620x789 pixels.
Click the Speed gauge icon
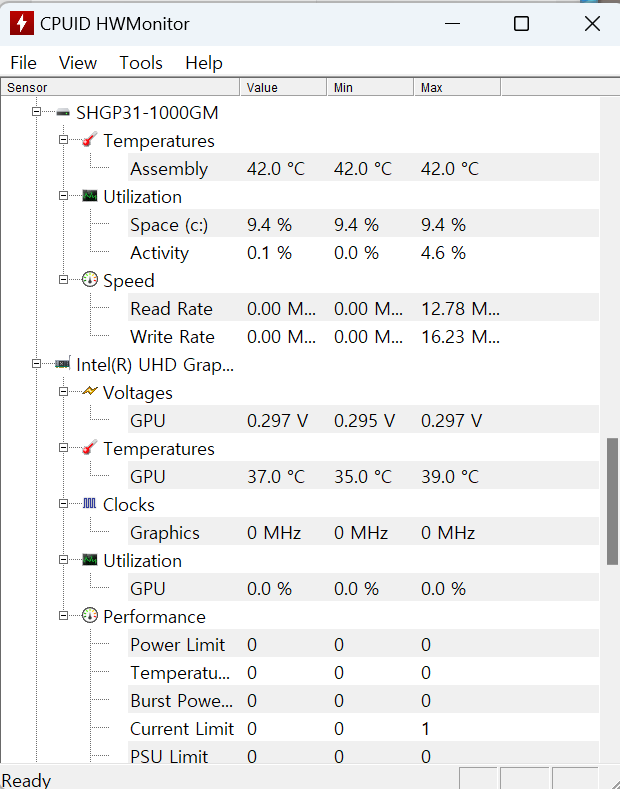[x=90, y=280]
